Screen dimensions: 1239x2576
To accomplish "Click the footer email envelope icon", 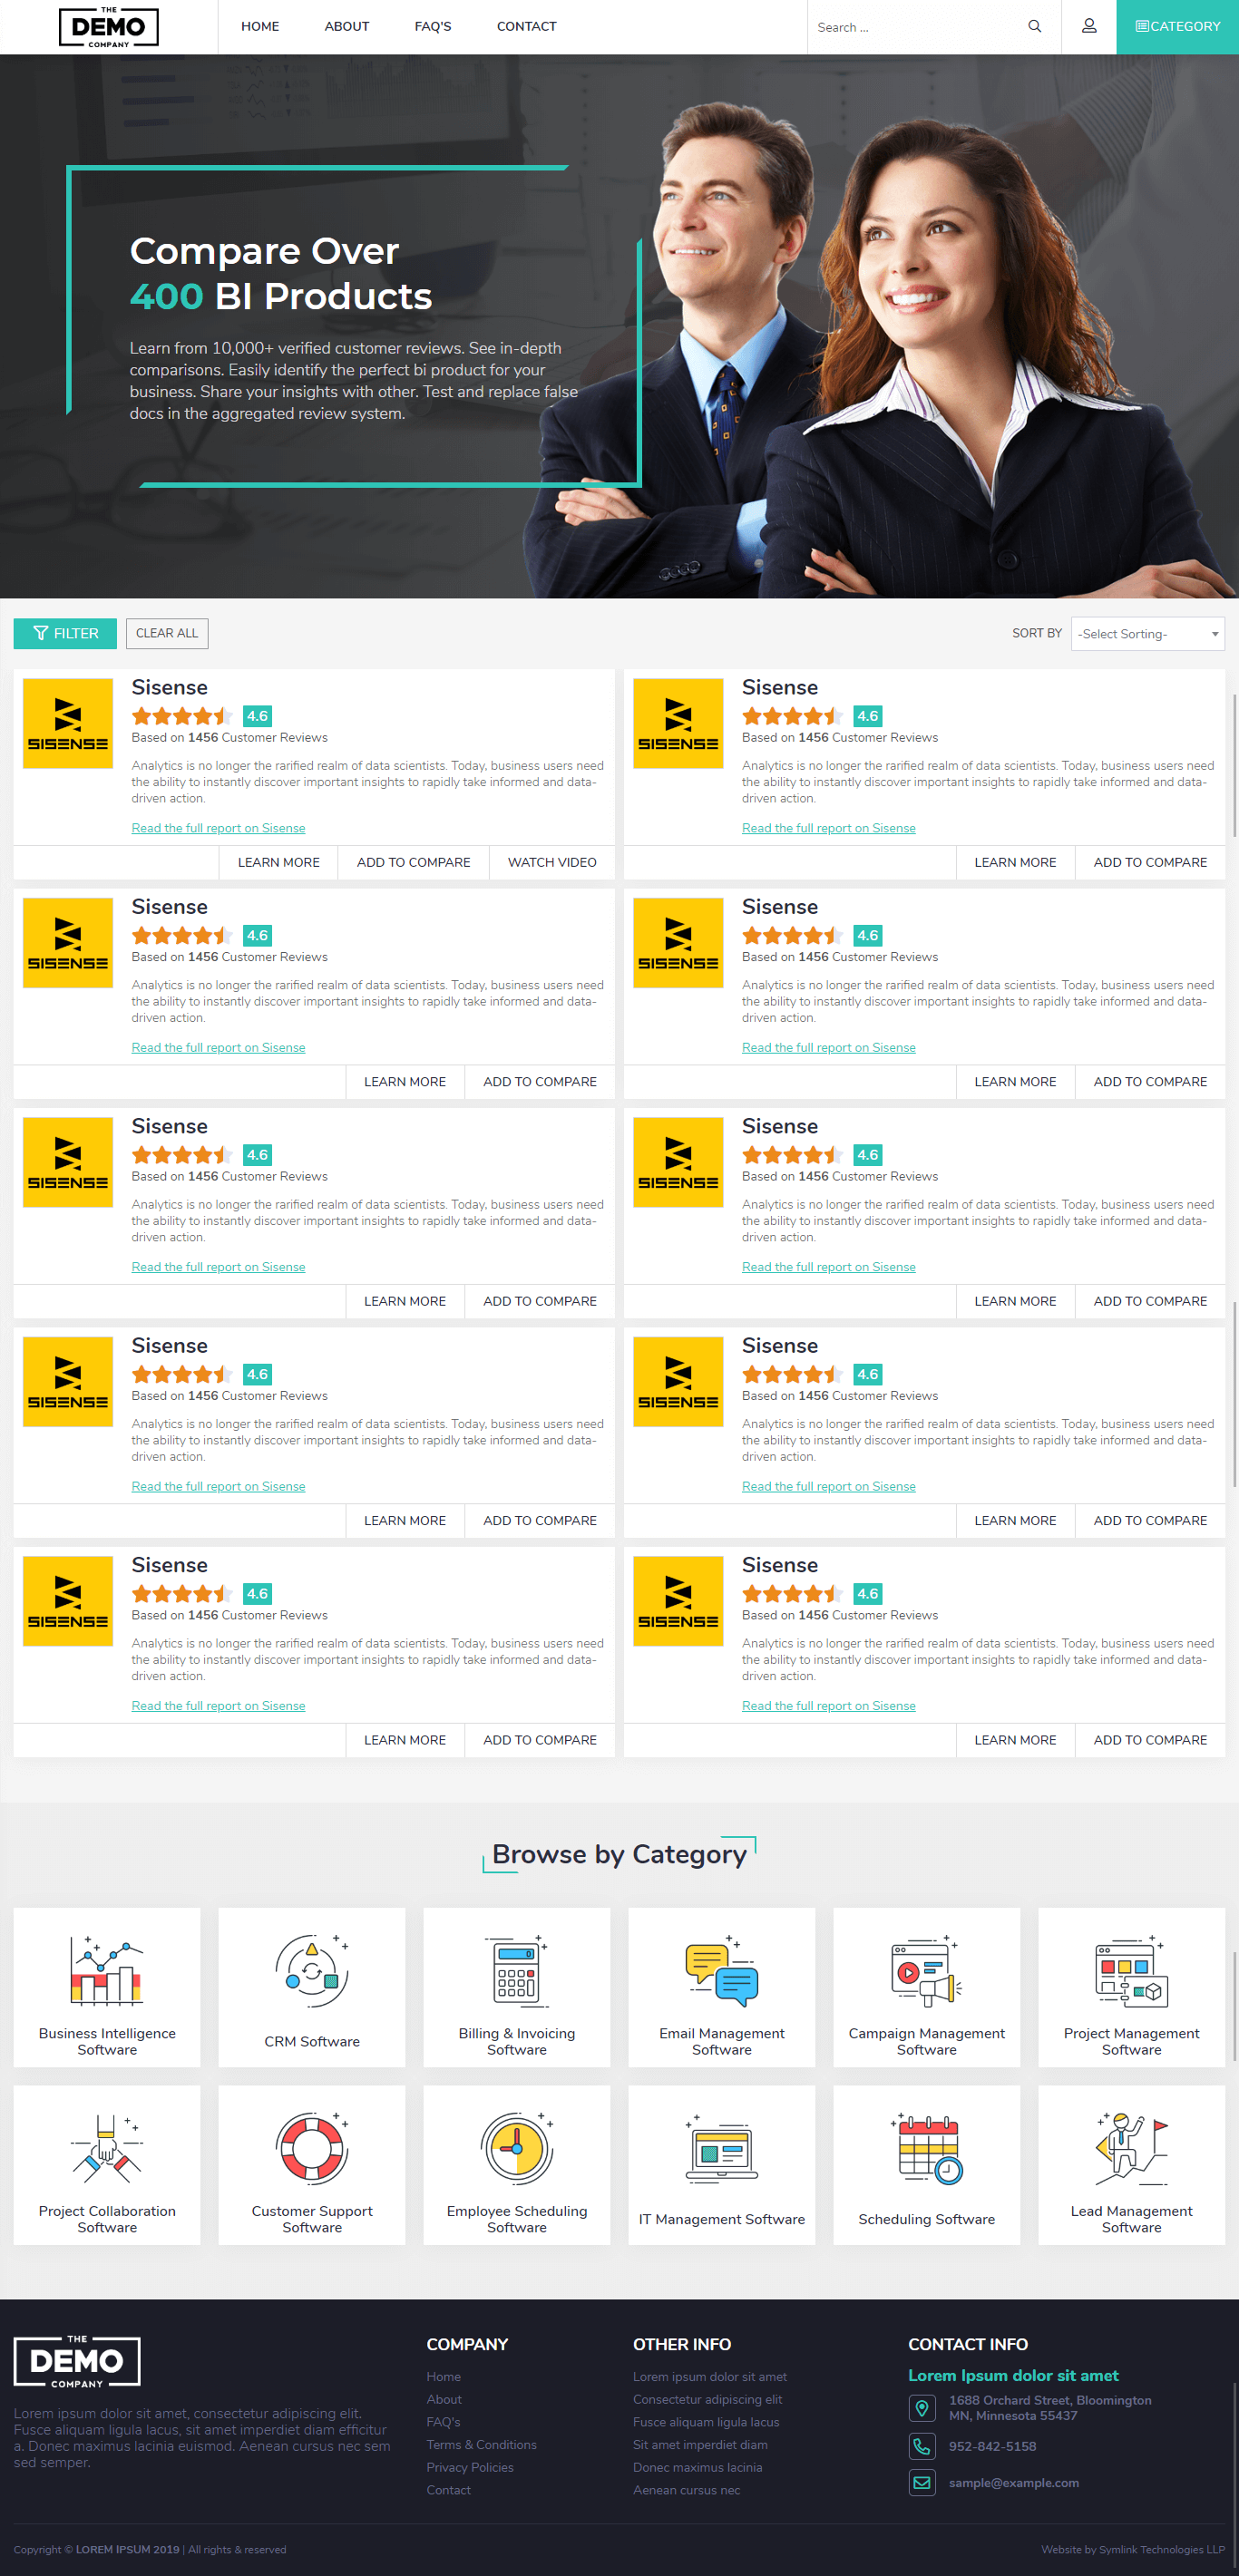I will click(922, 2482).
